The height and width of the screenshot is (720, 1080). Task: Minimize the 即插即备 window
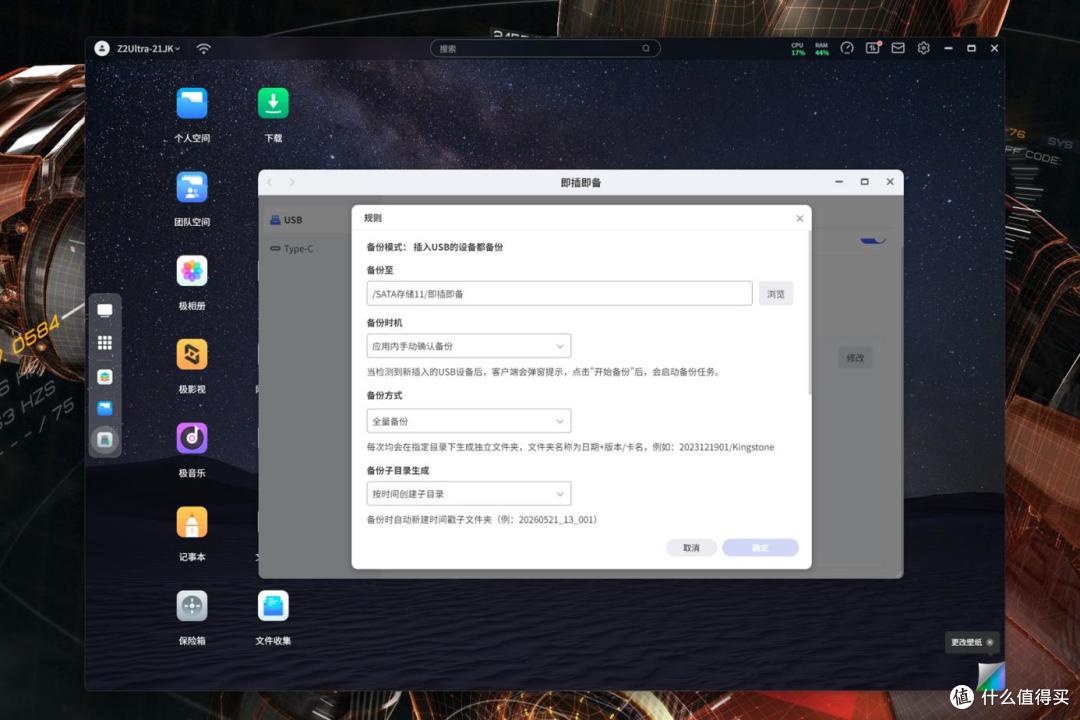pos(839,182)
